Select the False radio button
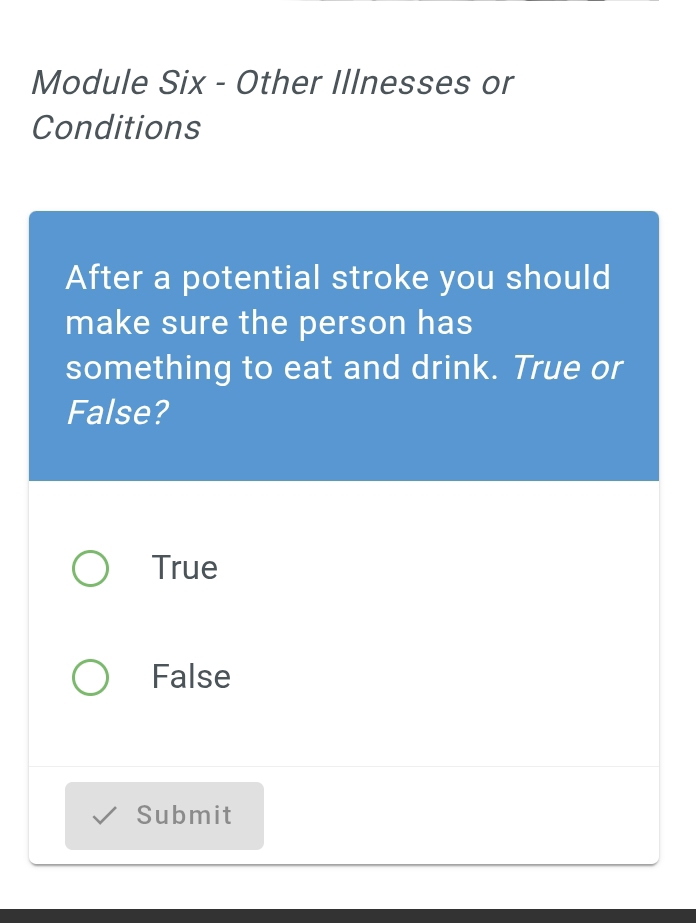This screenshot has width=696, height=923. click(x=90, y=677)
